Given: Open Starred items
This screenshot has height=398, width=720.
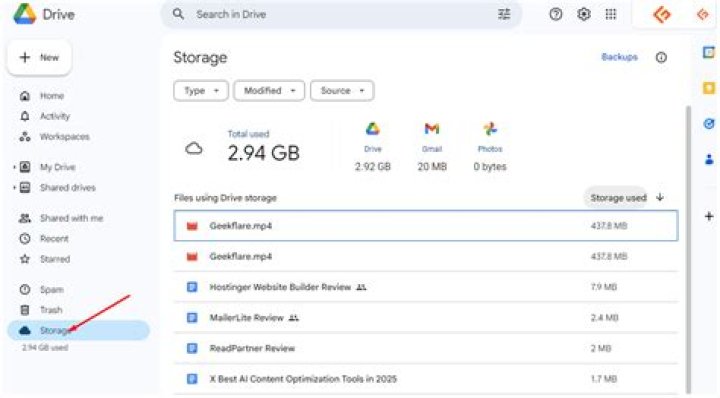Looking at the screenshot, I should point(55,259).
